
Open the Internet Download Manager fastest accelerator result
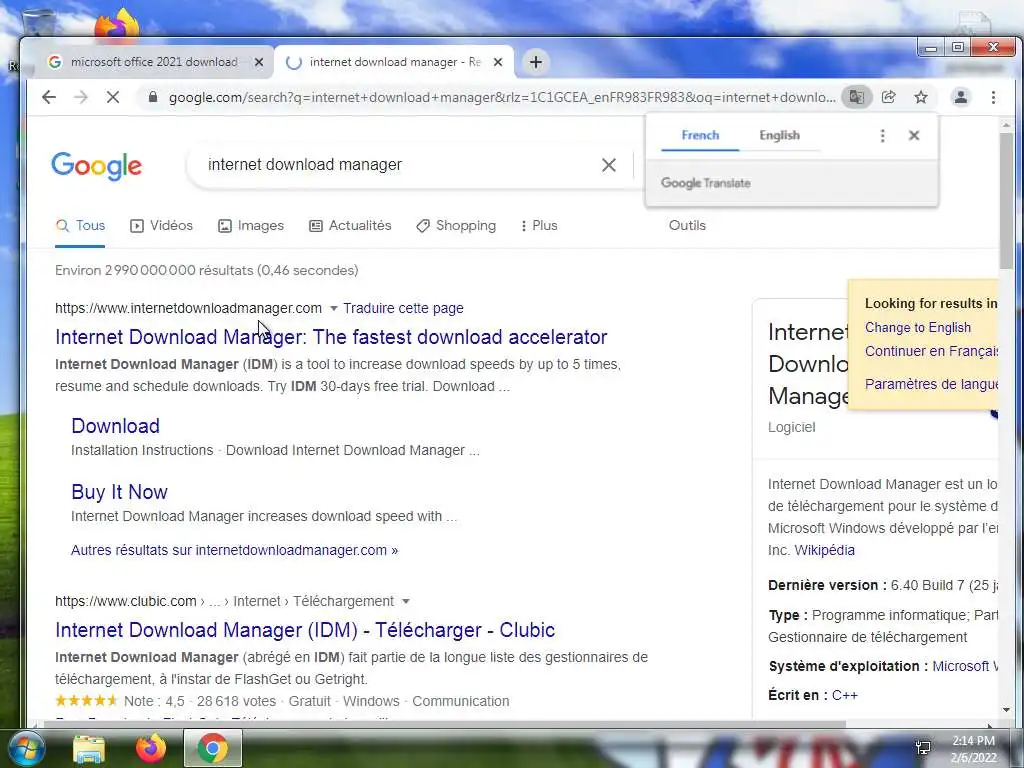[x=331, y=337]
